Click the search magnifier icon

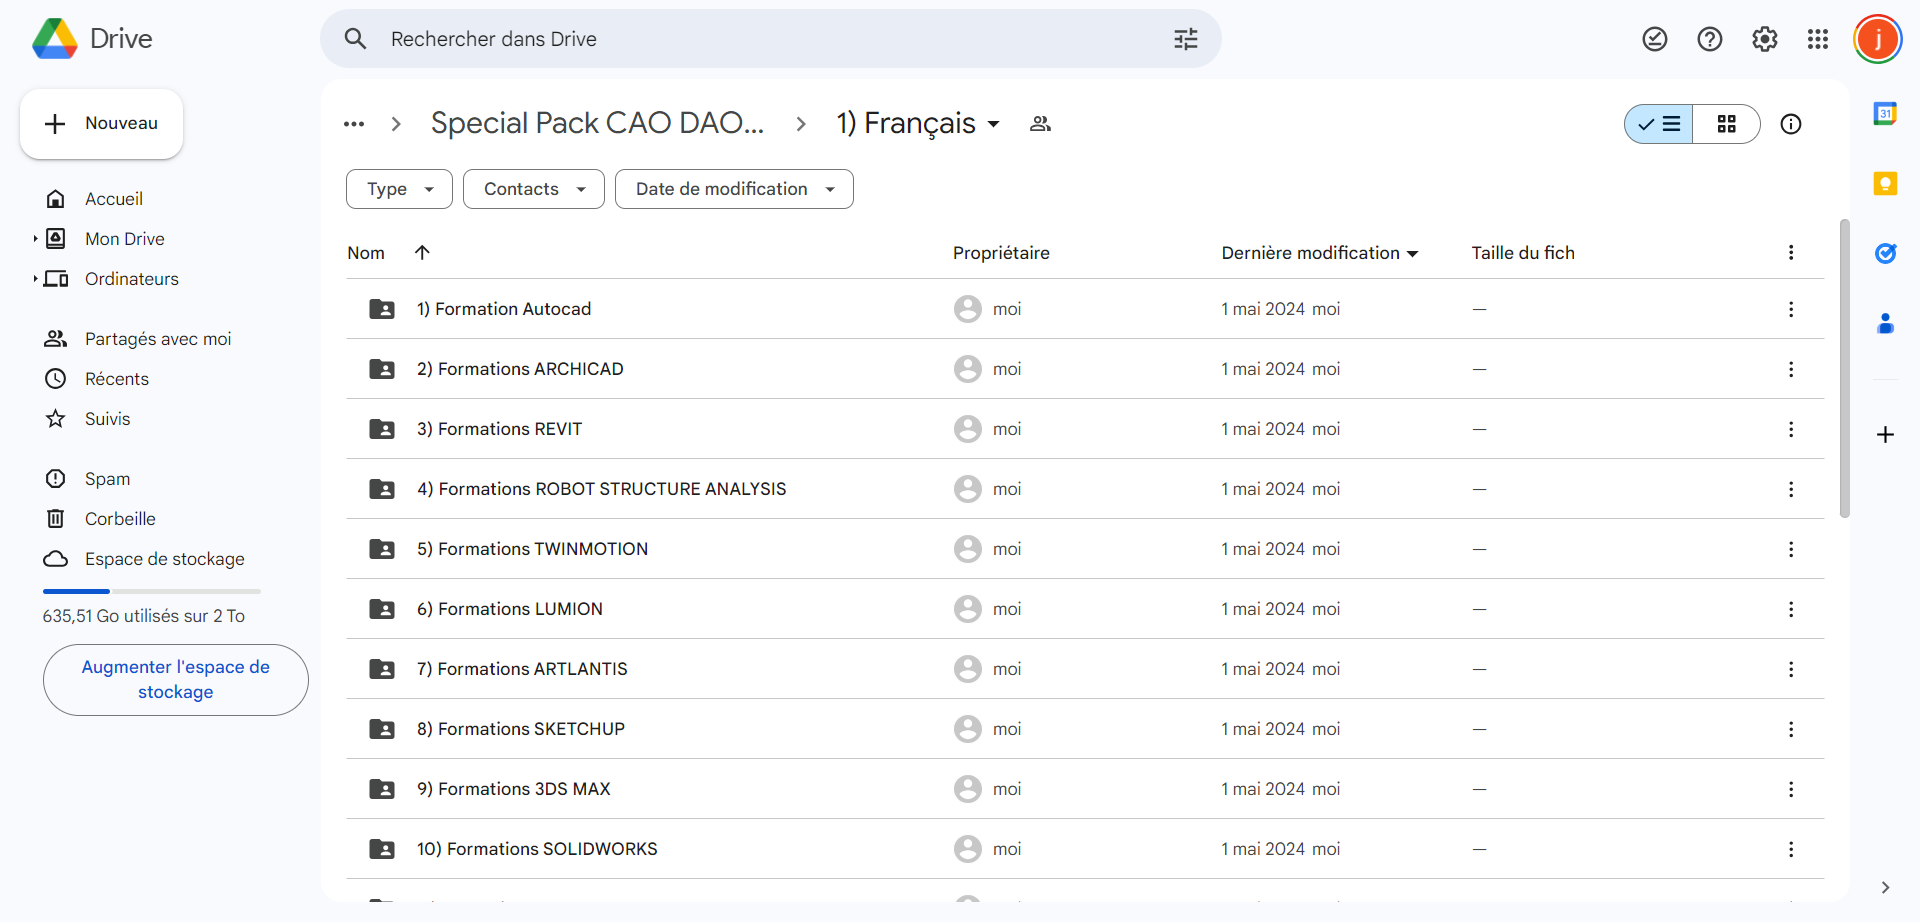(x=356, y=39)
